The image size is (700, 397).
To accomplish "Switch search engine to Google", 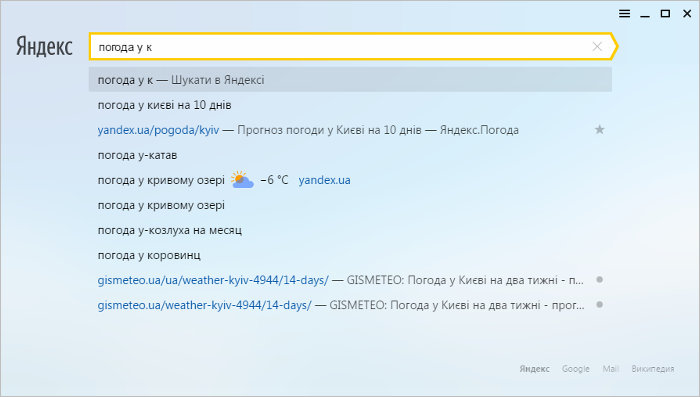I will click(575, 369).
